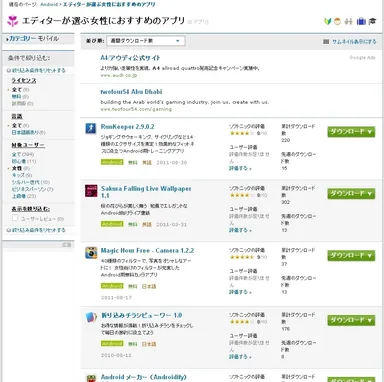Click the pink tulip icon beside the page title

point(13,21)
